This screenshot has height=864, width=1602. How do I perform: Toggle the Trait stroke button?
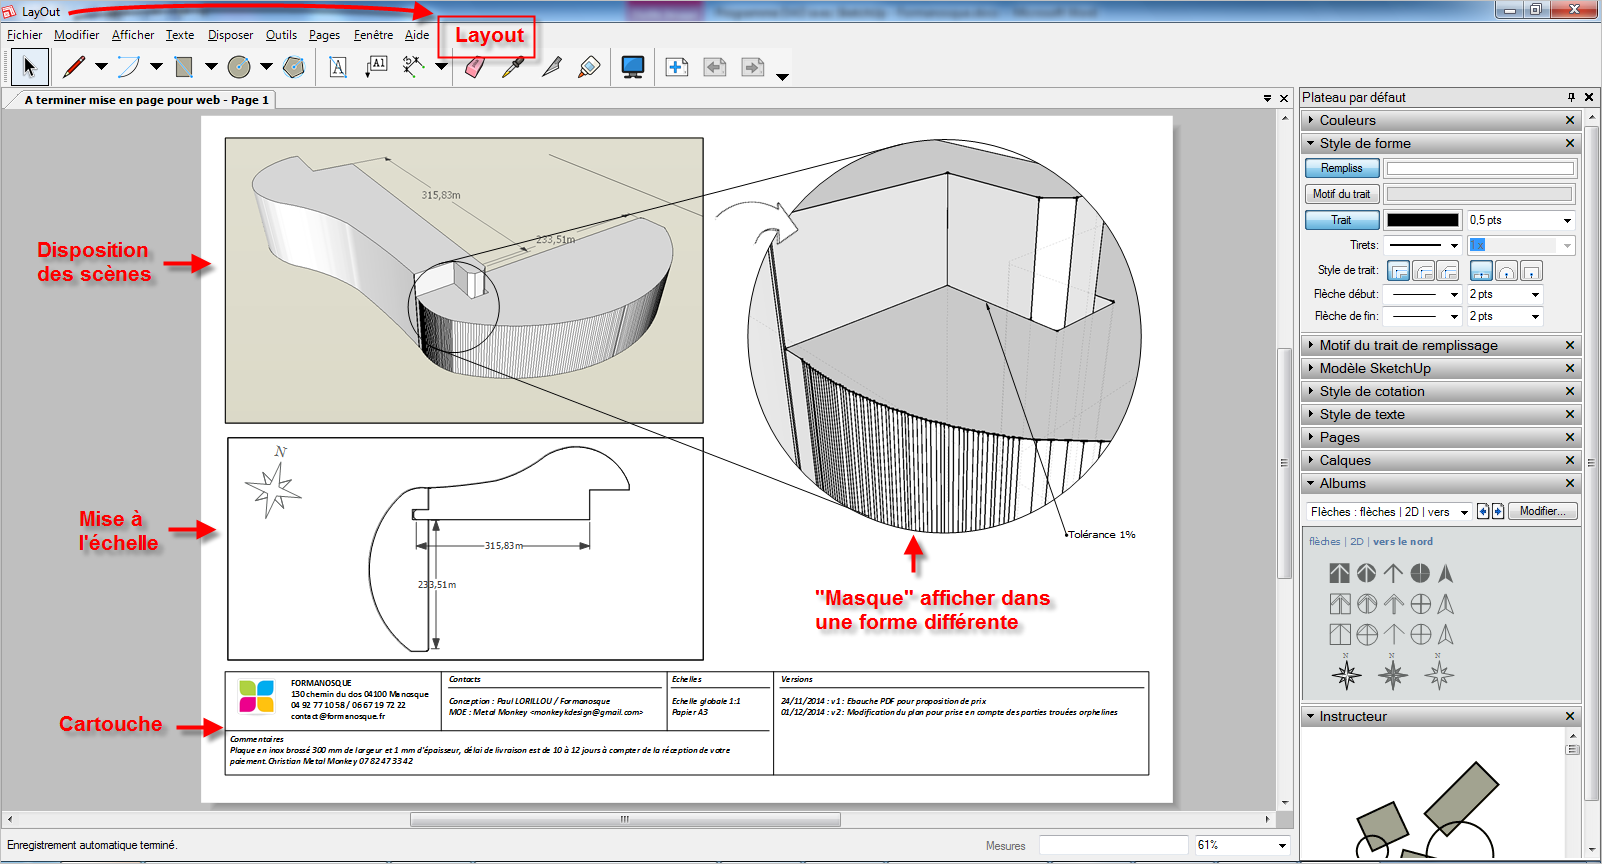[1341, 220]
